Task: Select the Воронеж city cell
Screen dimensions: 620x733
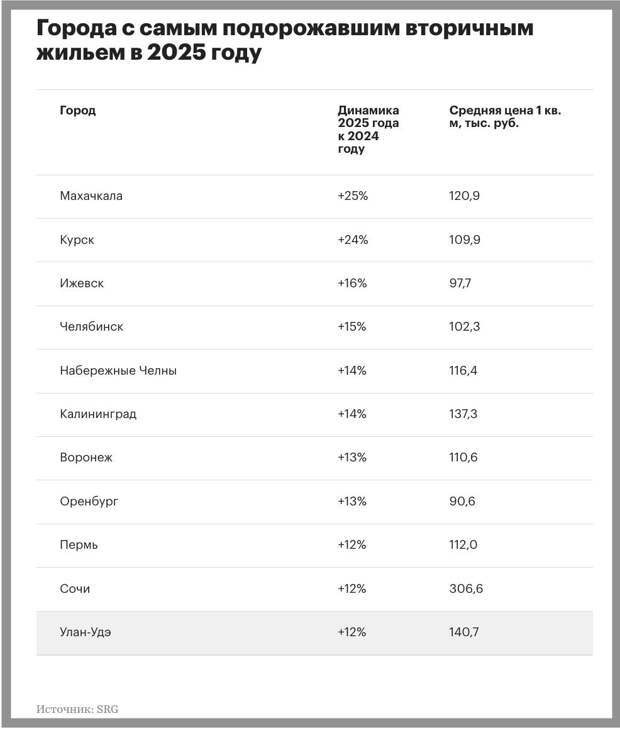Action: point(86,458)
